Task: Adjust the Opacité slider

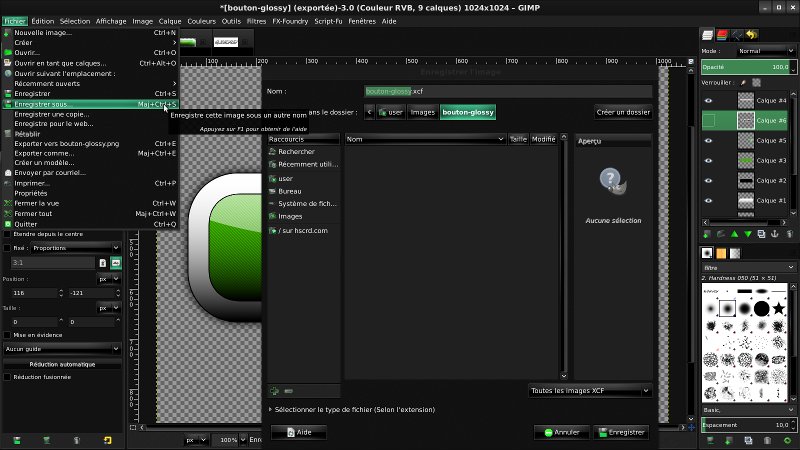Action: tap(746, 67)
